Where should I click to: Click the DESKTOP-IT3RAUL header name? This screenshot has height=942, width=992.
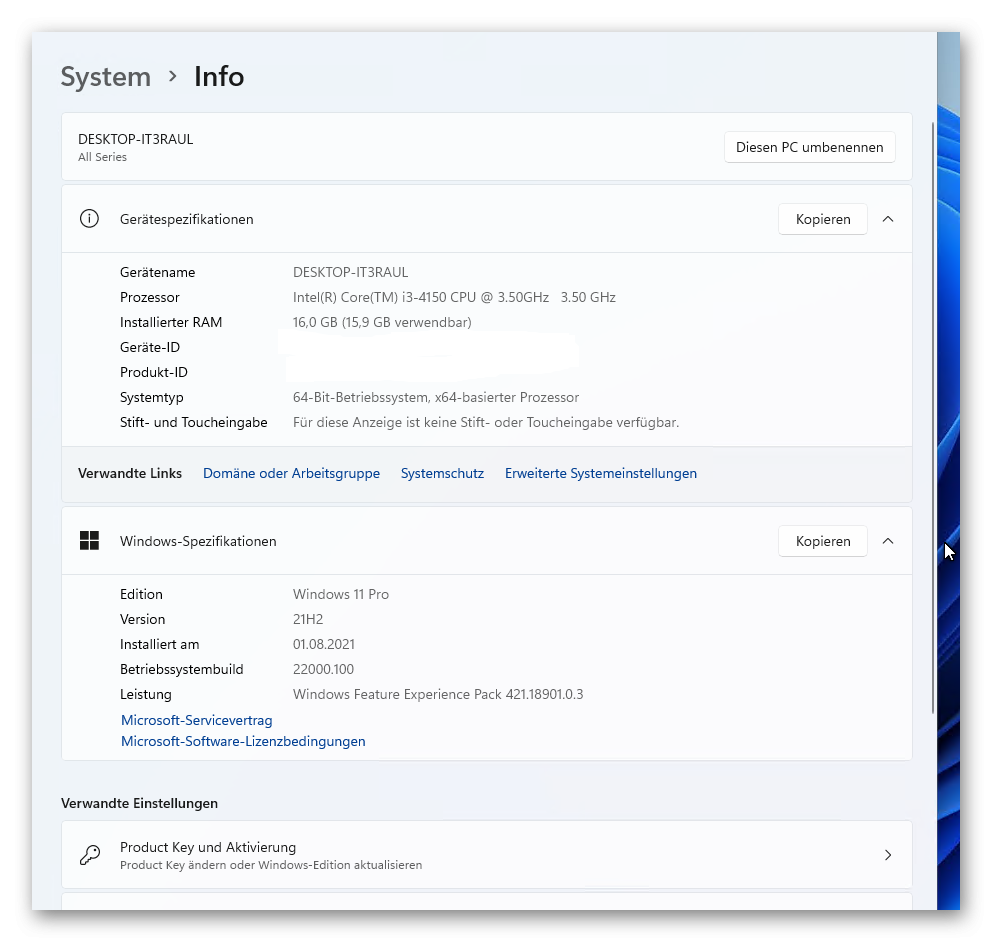click(135, 139)
